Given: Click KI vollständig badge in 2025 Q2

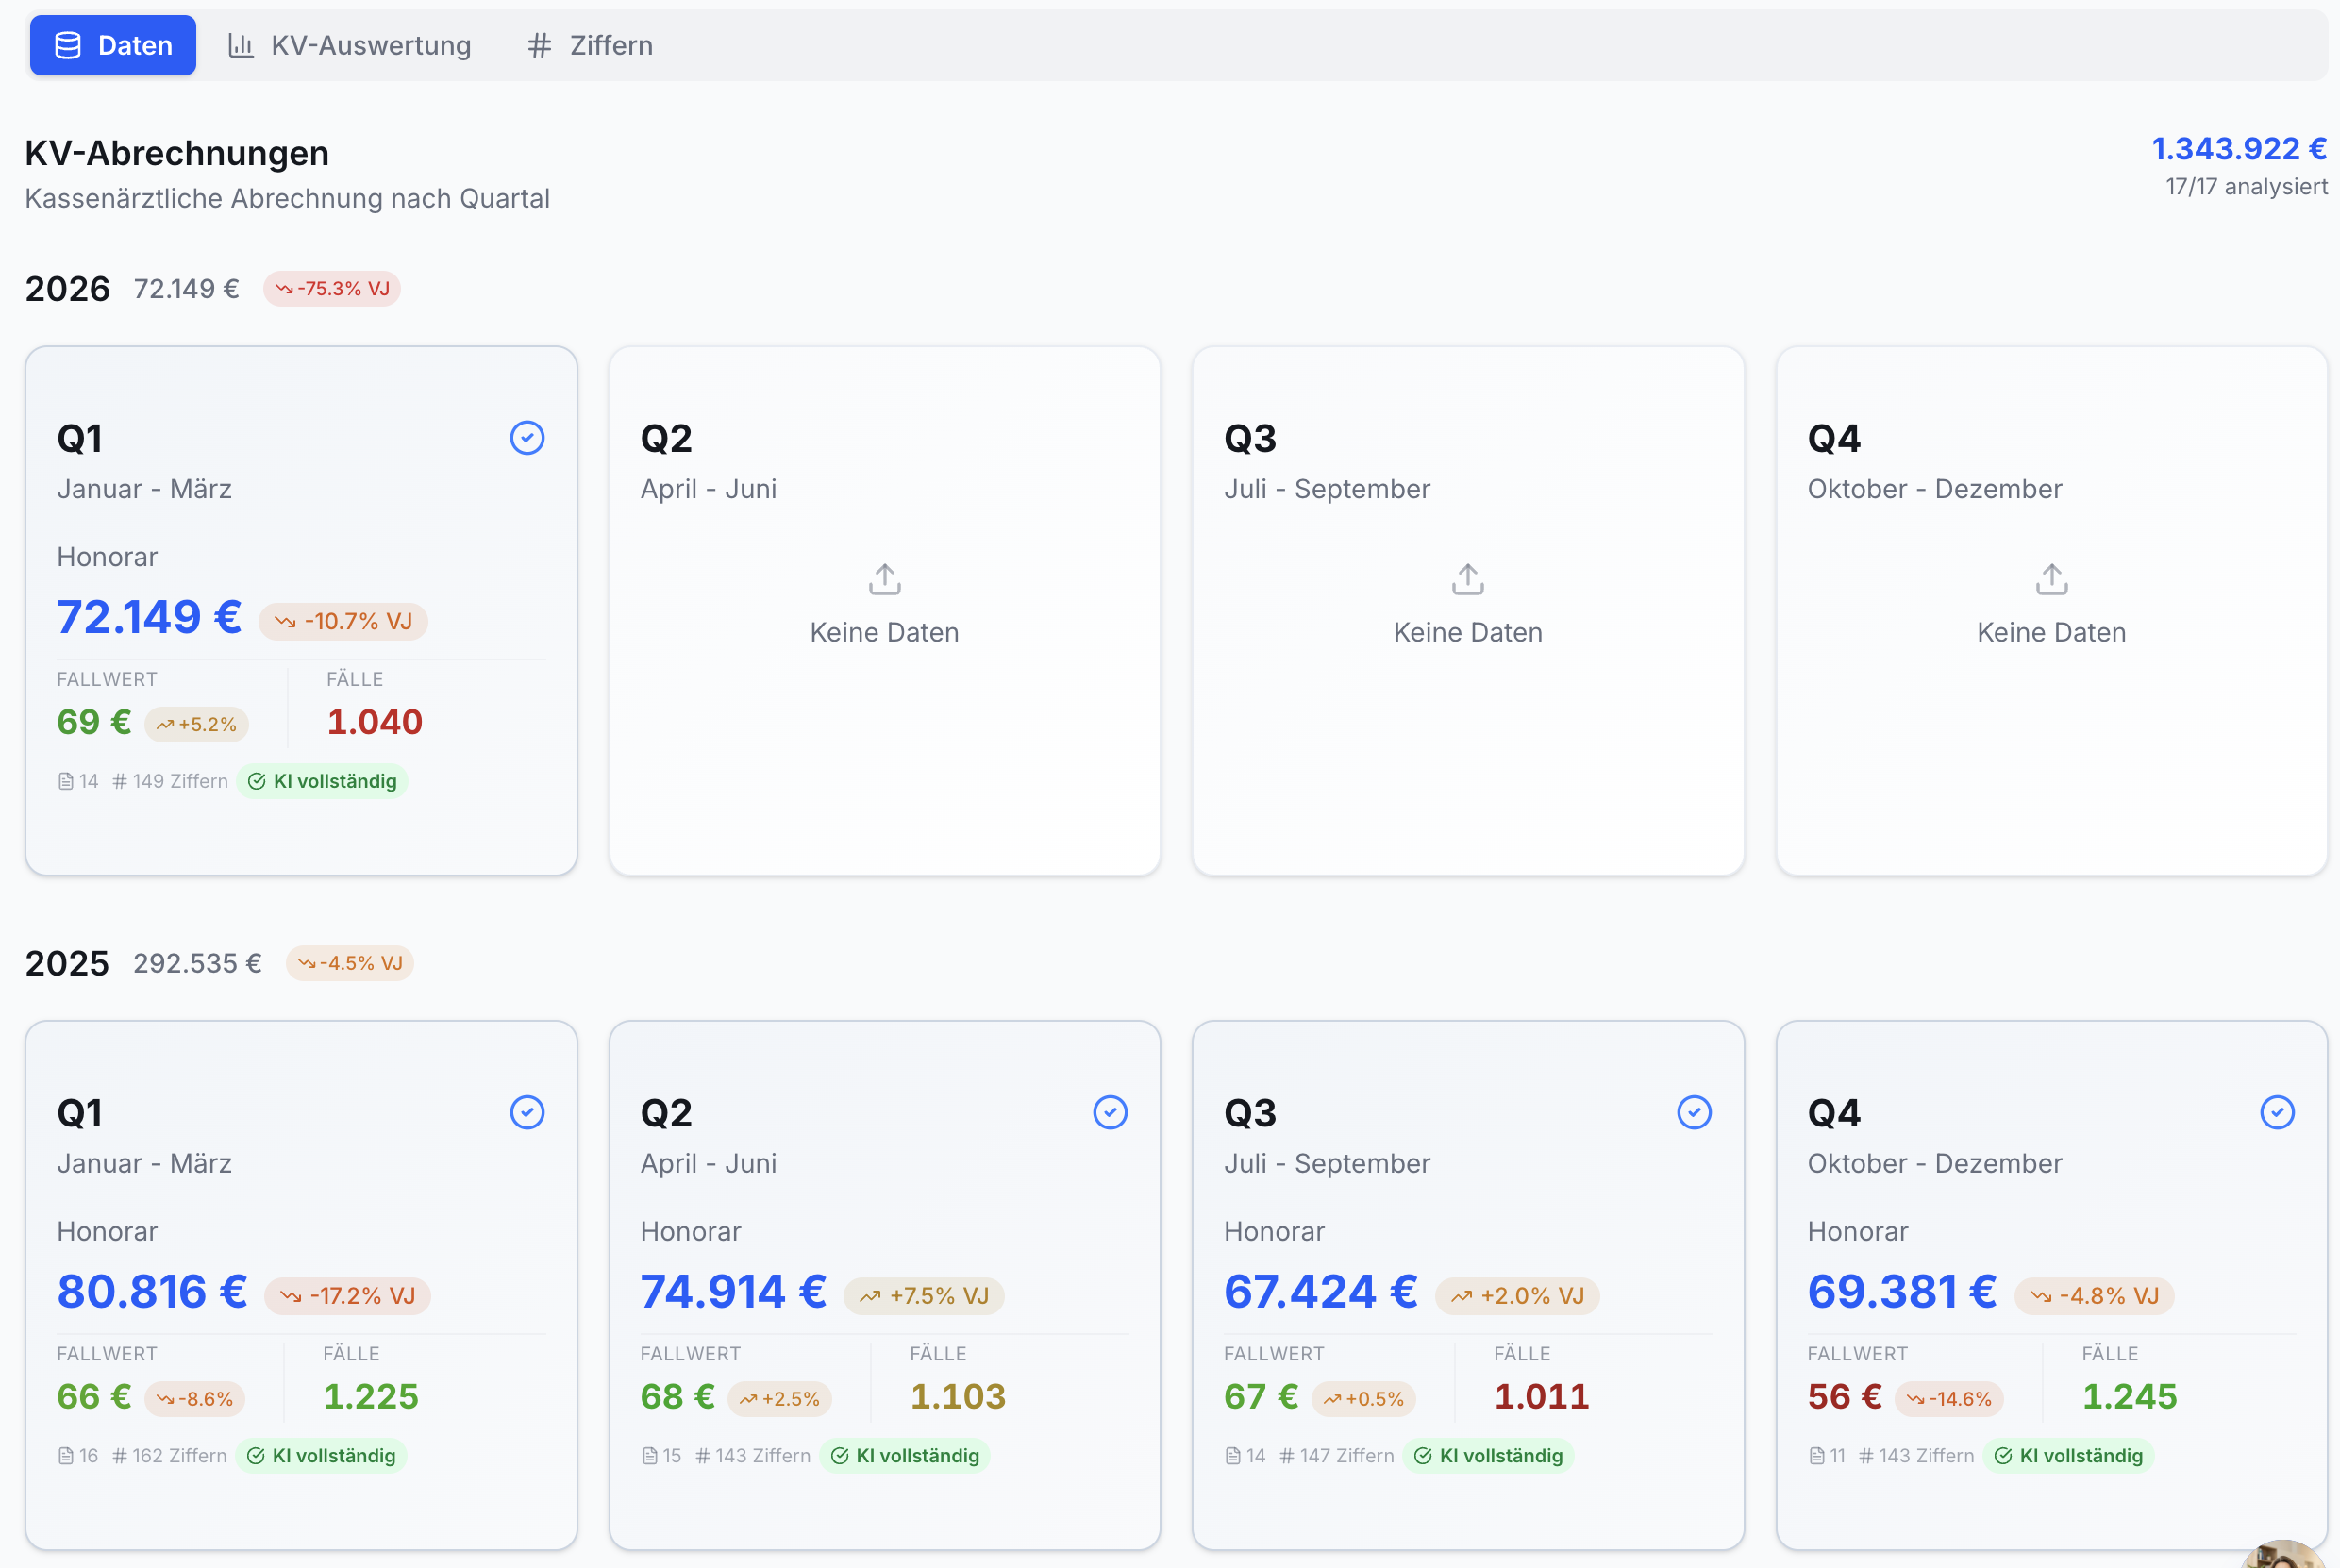Looking at the screenshot, I should coord(905,1456).
